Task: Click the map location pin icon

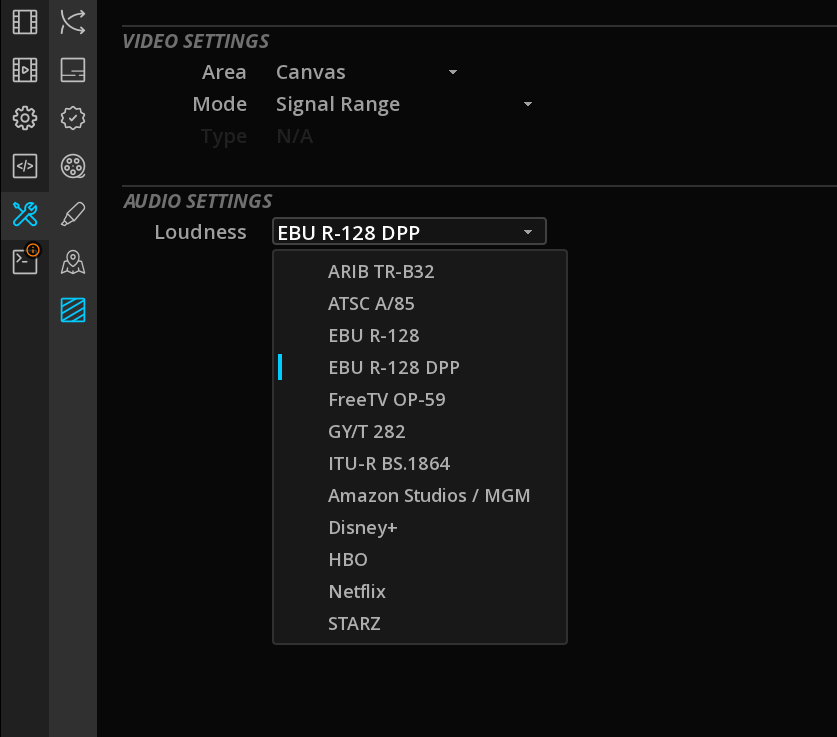Action: point(73,262)
